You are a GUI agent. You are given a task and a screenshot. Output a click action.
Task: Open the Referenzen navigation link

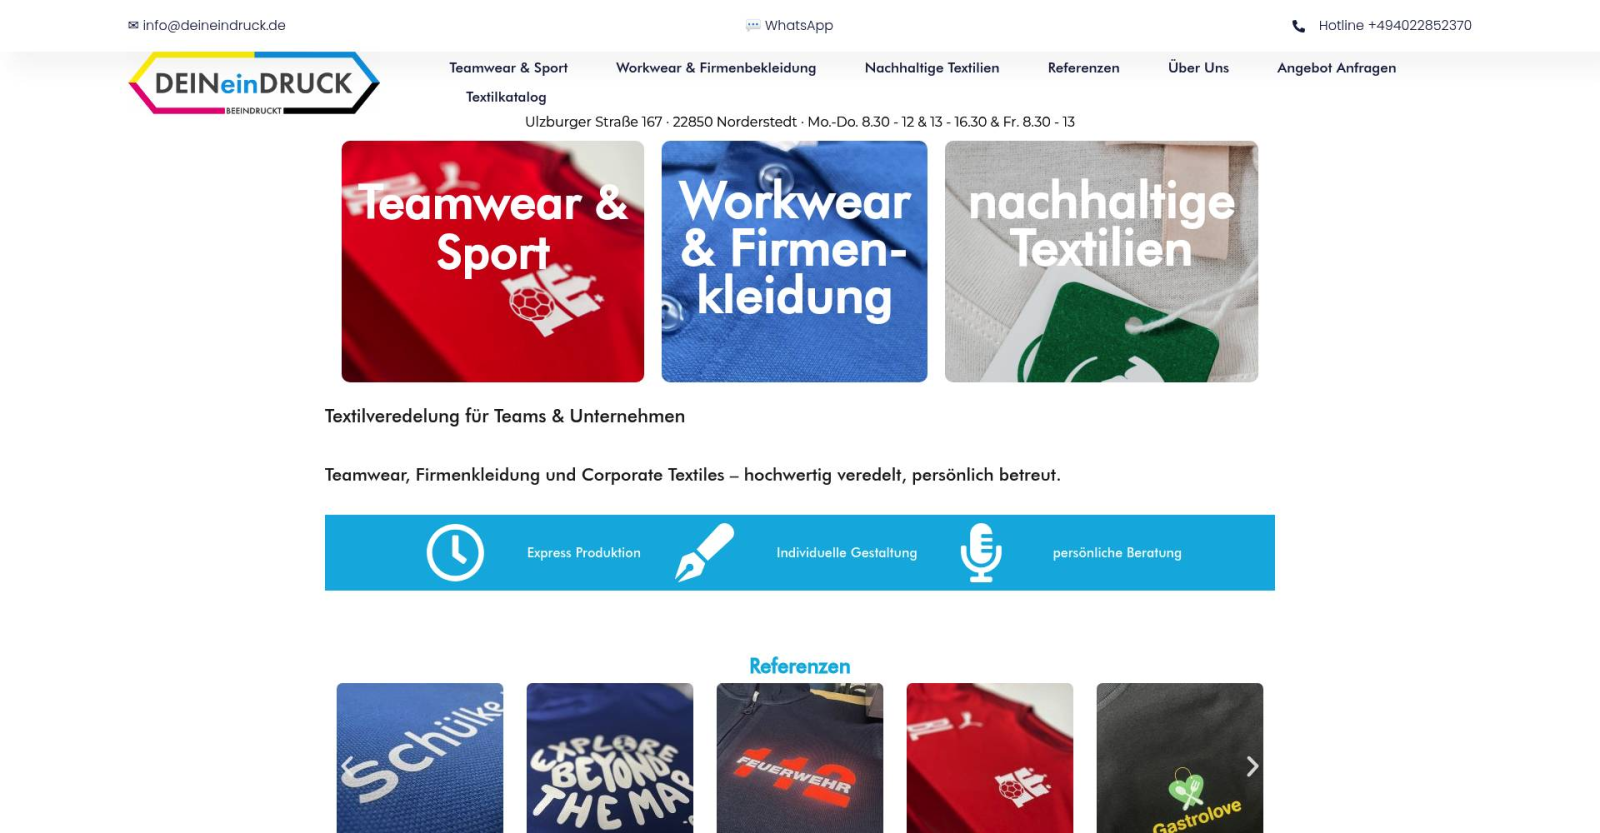[x=1084, y=68]
